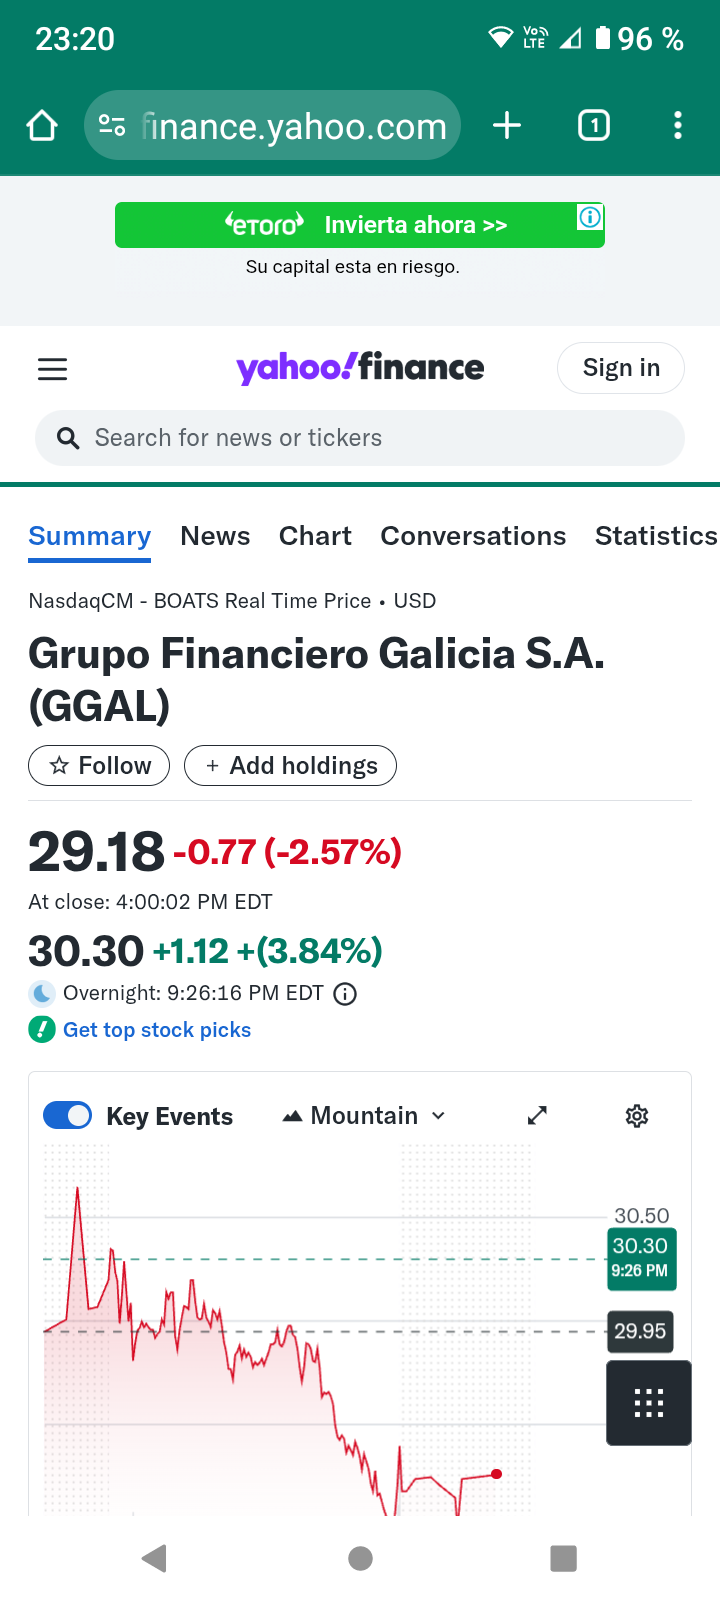Click overnight price info icon

345,994
